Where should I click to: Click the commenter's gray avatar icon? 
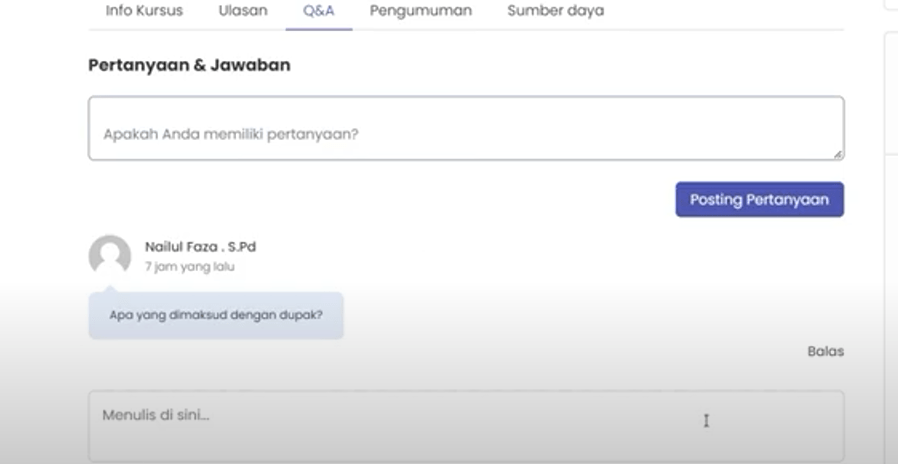110,255
